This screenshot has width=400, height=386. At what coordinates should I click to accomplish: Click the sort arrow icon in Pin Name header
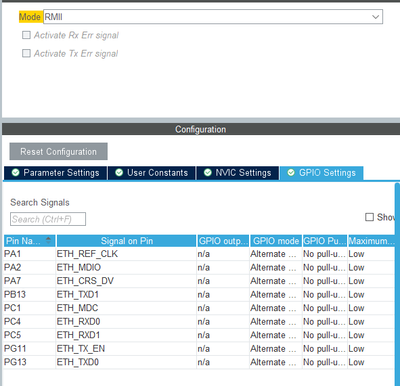coord(49,240)
